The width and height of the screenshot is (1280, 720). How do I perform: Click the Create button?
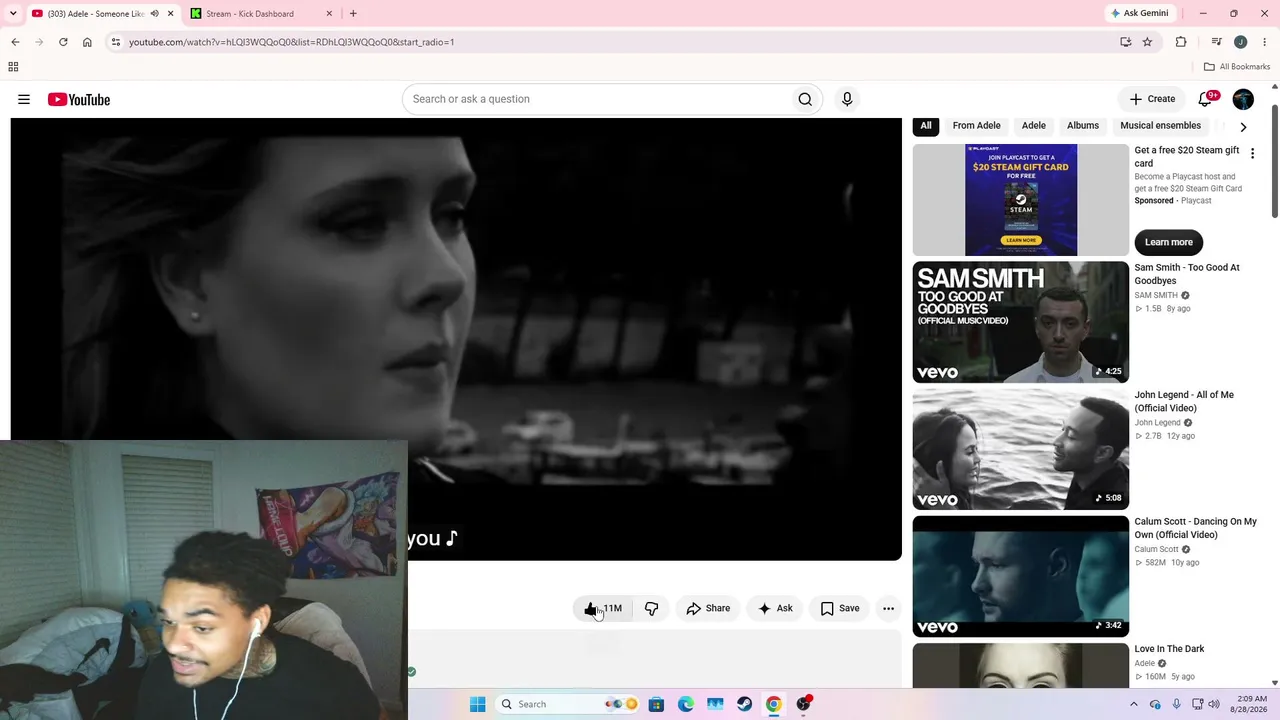click(x=1152, y=99)
